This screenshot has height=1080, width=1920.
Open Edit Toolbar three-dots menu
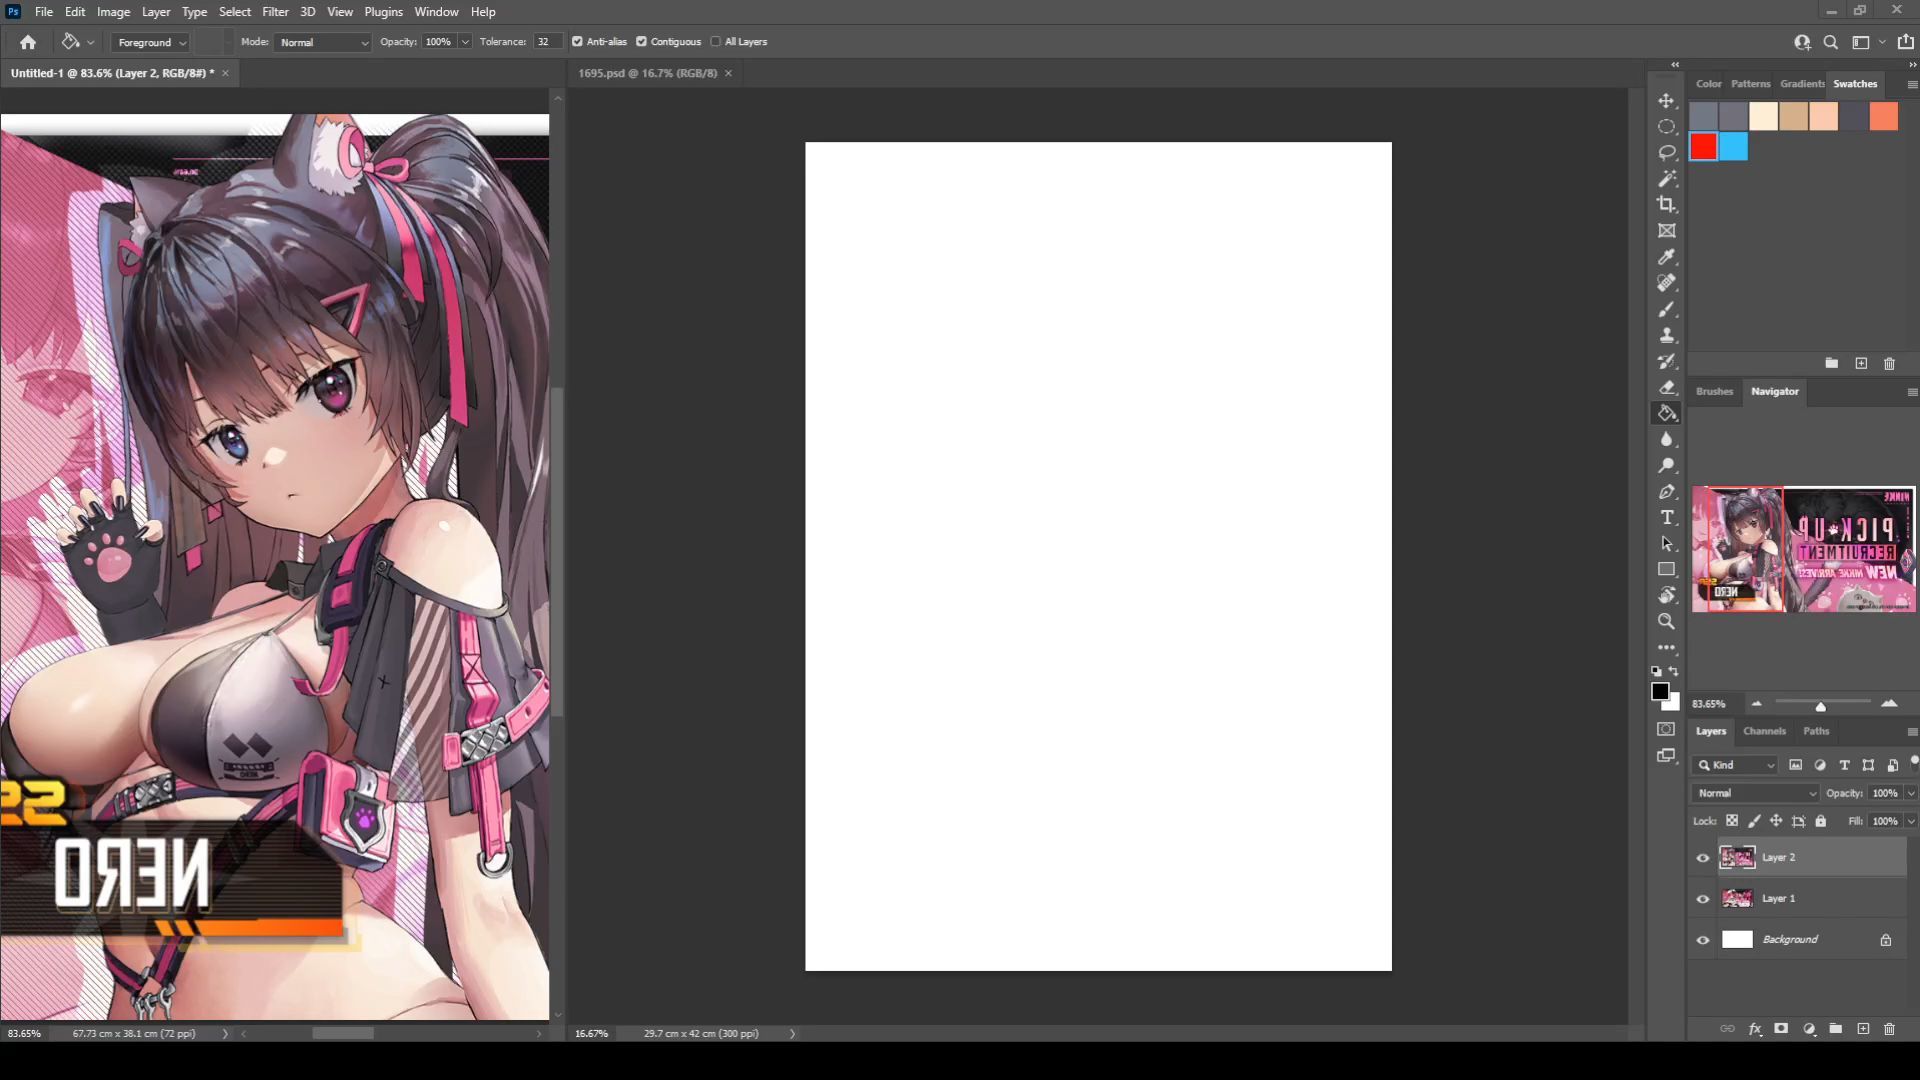coord(1666,647)
